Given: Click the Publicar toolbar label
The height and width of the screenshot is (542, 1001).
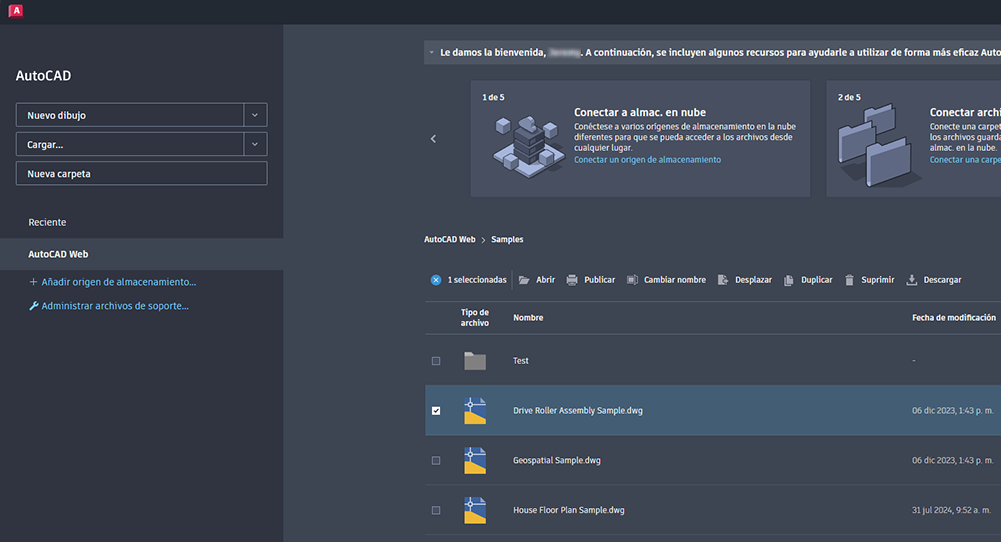Looking at the screenshot, I should pyautogui.click(x=599, y=280).
